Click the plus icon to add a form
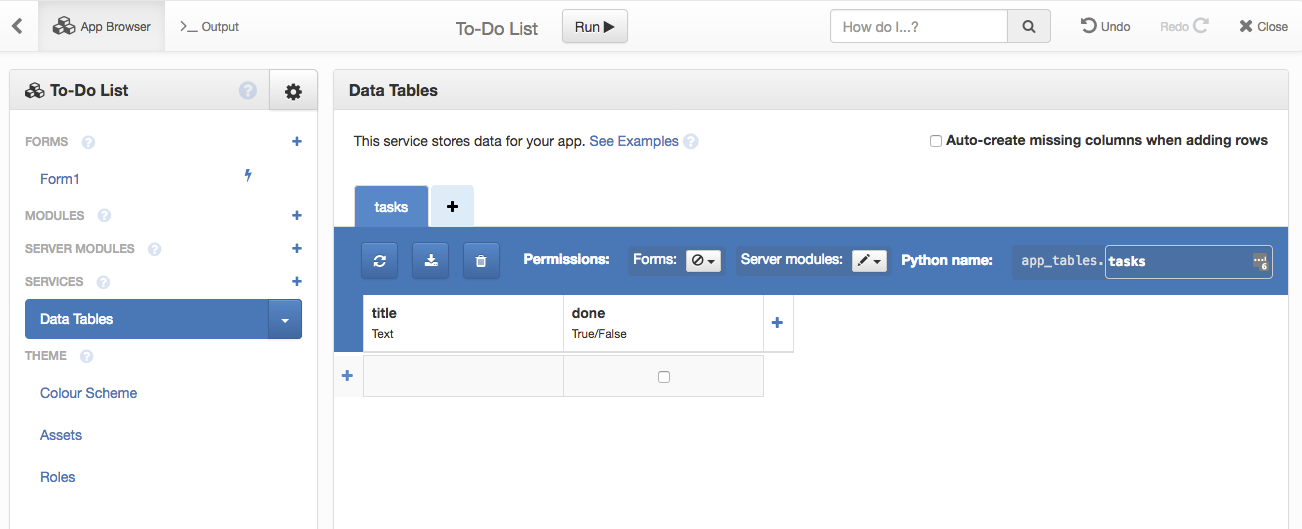 pyautogui.click(x=296, y=142)
